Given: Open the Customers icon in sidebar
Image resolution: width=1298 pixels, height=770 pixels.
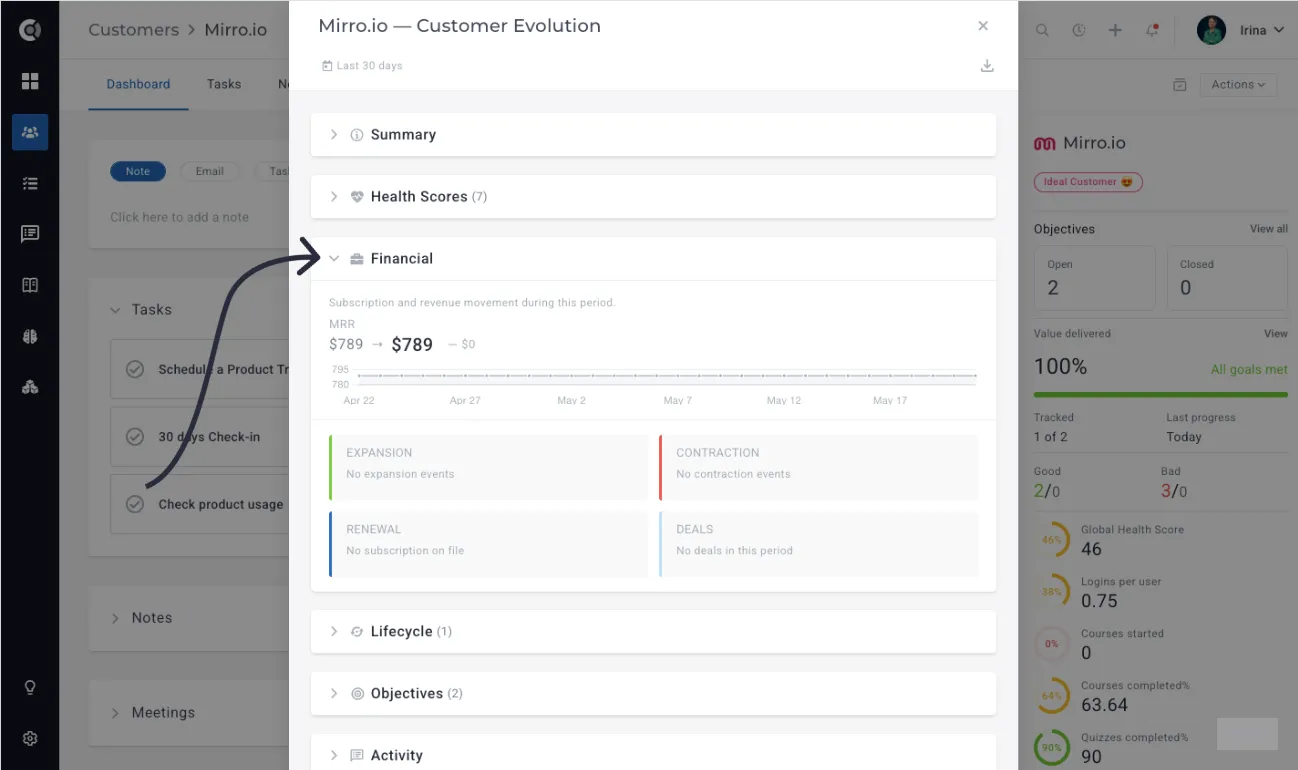Looking at the screenshot, I should 30,132.
